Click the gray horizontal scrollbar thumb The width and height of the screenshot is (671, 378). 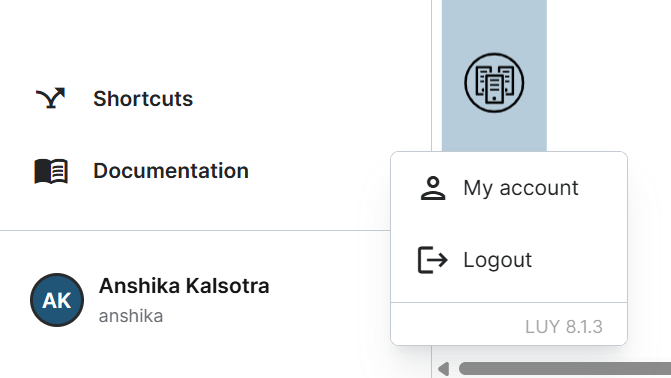pyautogui.click(x=565, y=369)
